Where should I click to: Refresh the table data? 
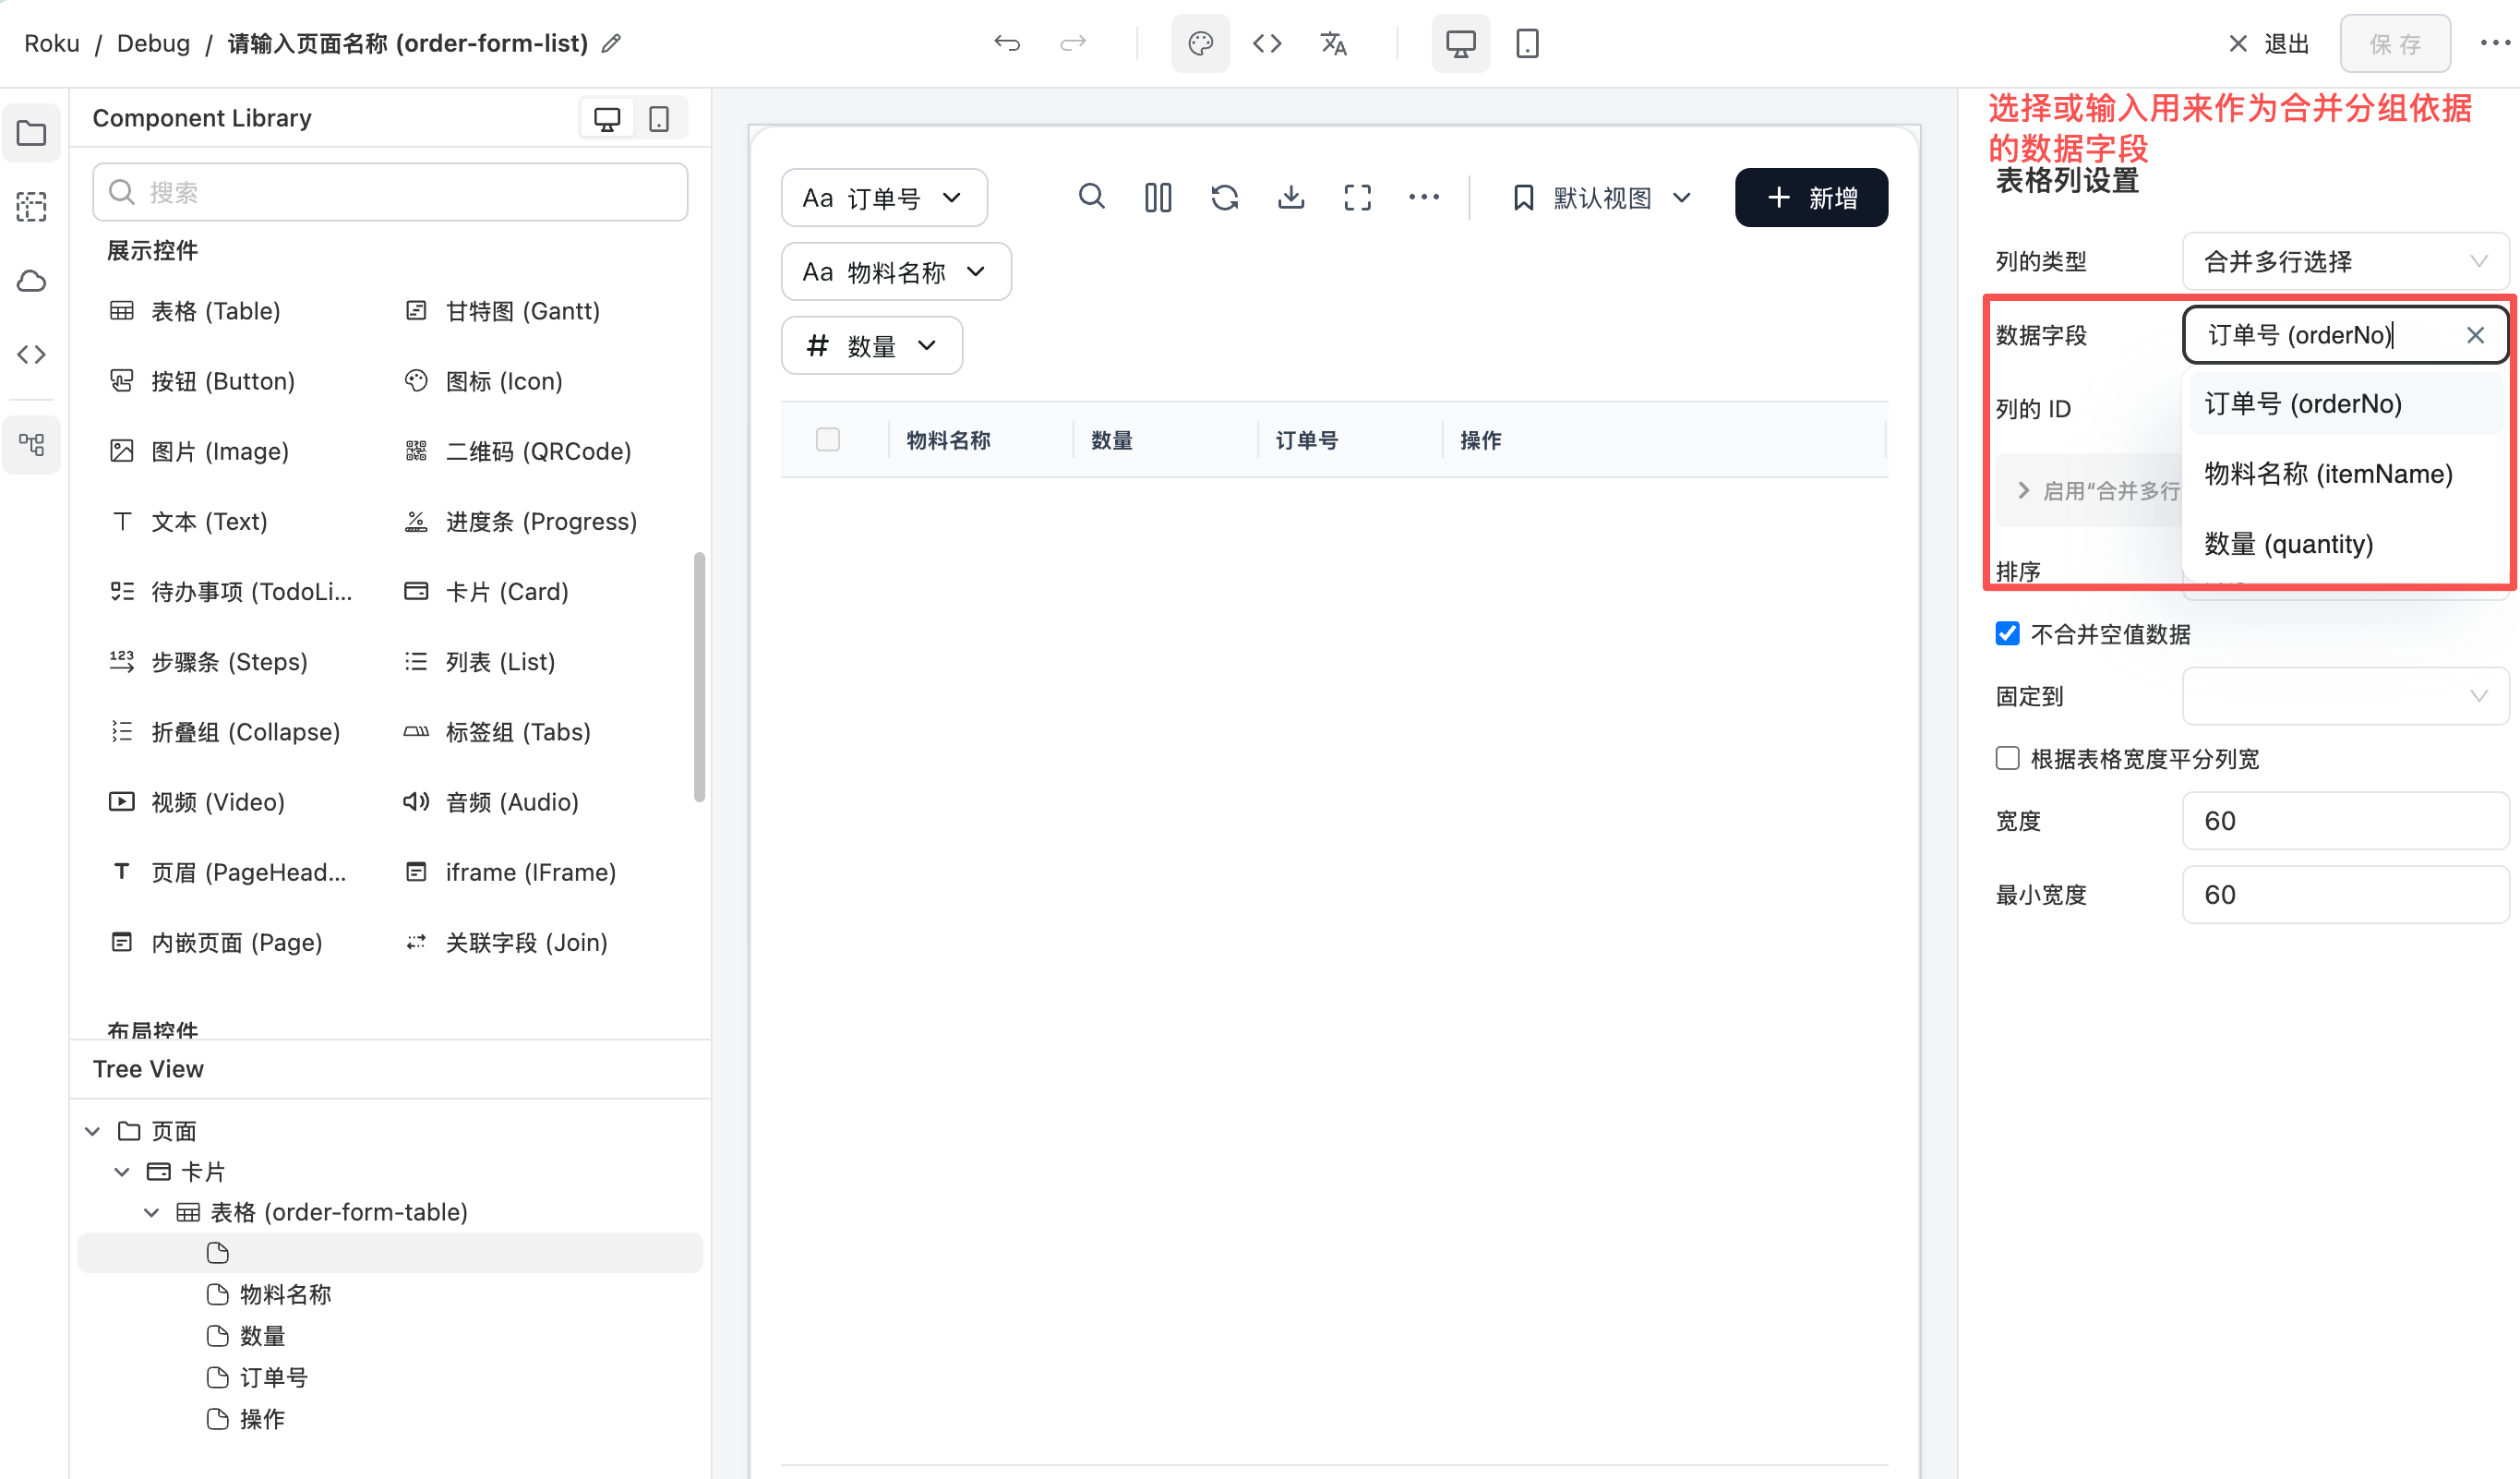click(x=1225, y=197)
